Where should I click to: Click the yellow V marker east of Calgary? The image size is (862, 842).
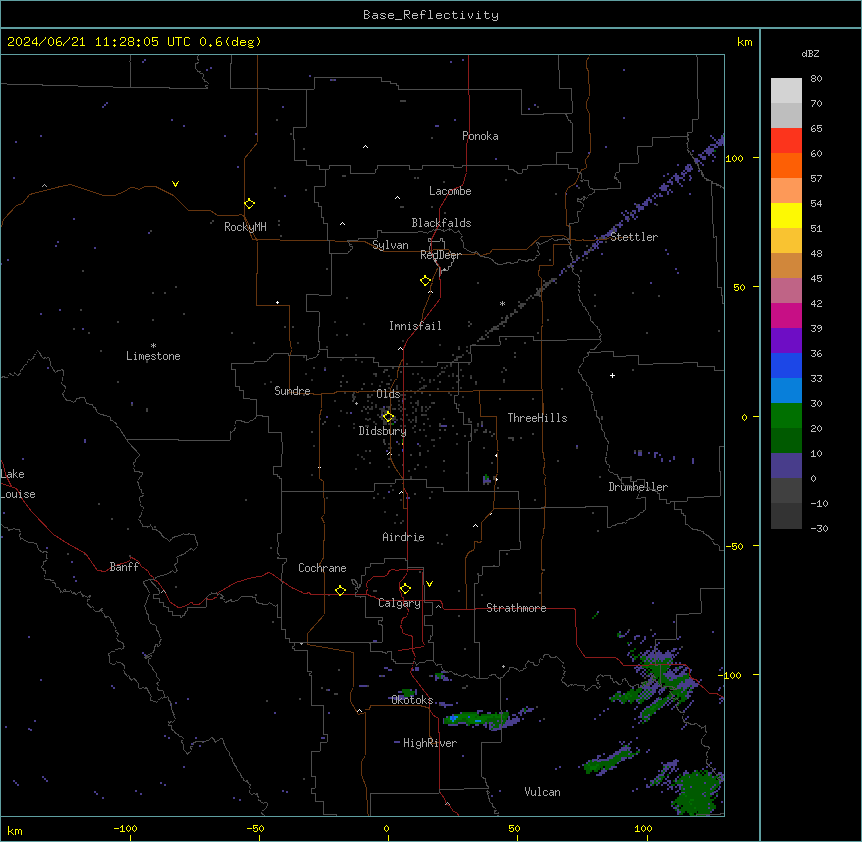click(429, 584)
